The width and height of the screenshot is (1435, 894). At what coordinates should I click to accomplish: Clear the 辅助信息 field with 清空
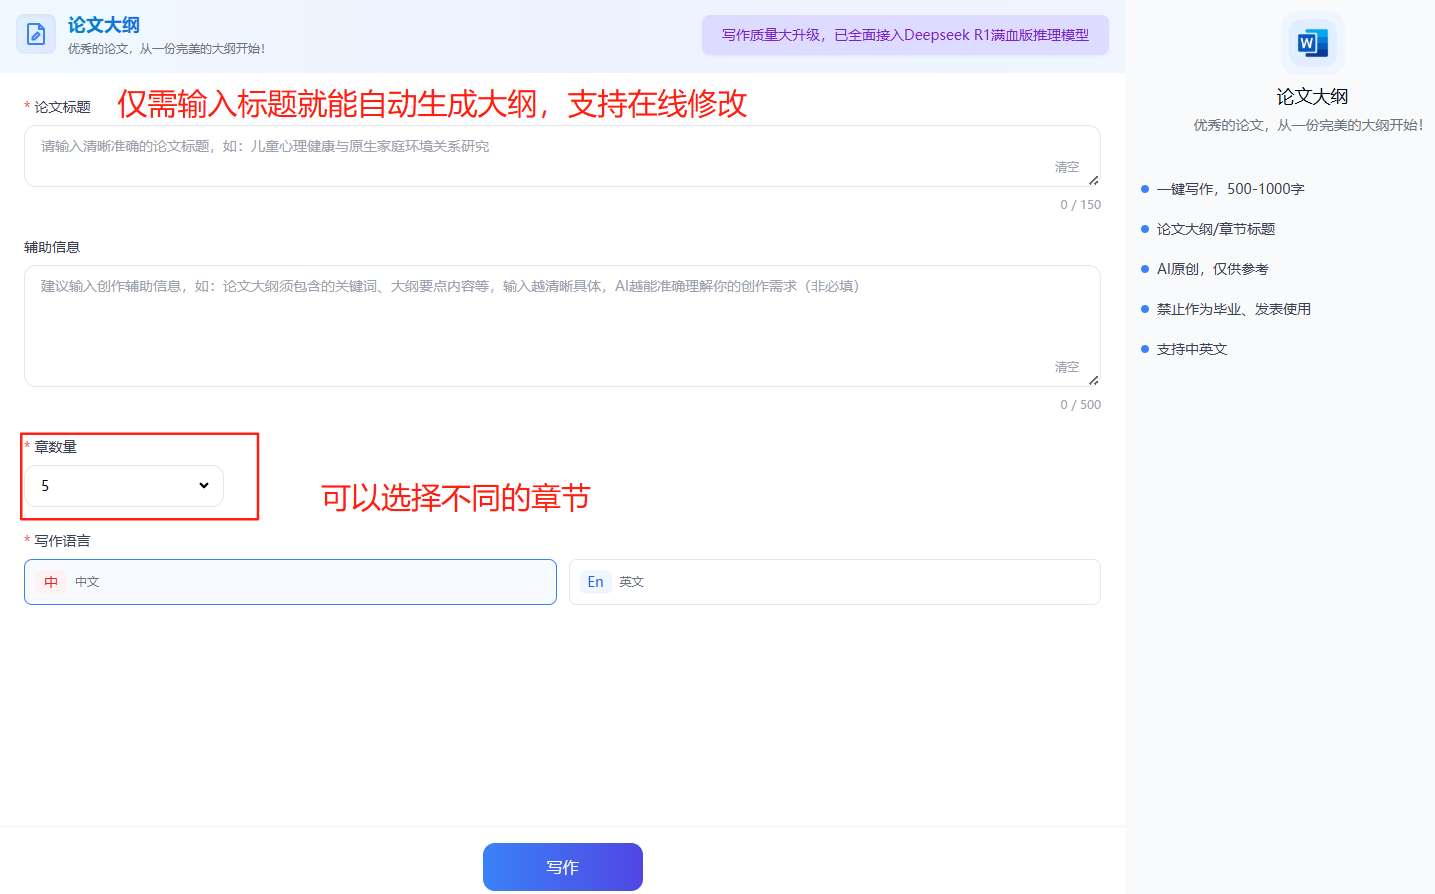1067,367
